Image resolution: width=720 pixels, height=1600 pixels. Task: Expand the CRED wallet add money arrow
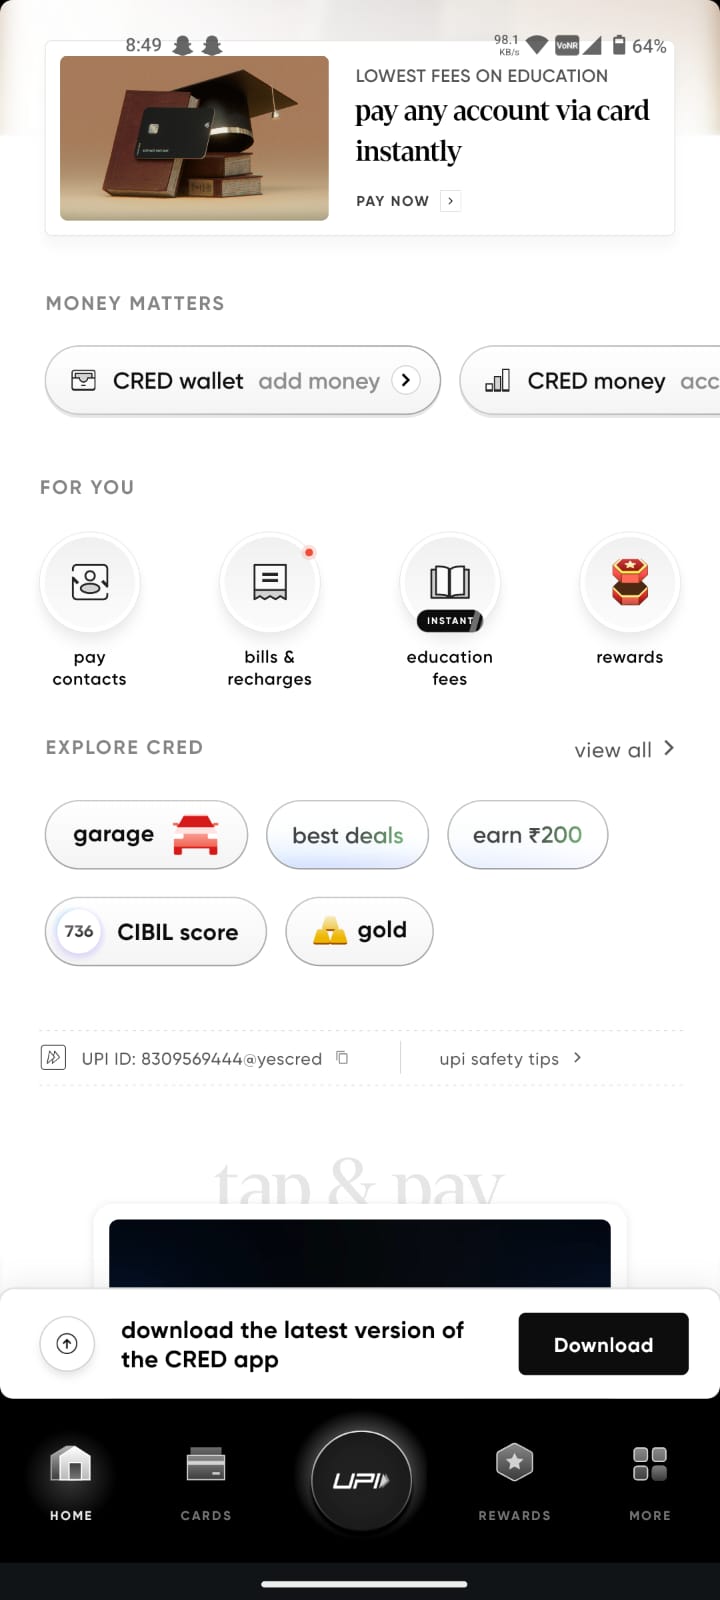405,380
